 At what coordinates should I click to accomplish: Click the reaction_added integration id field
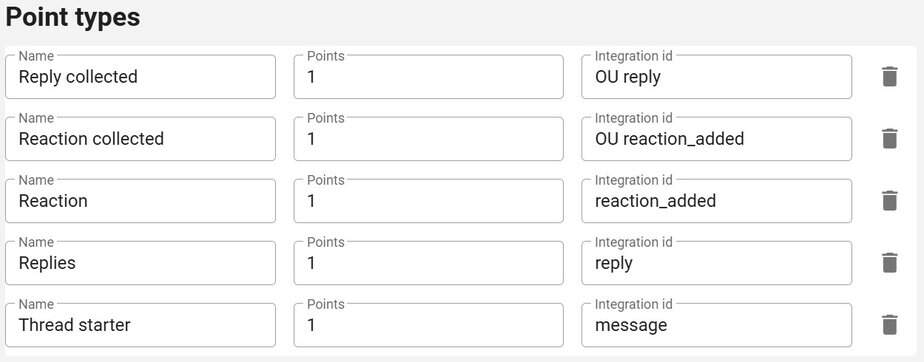click(x=717, y=200)
